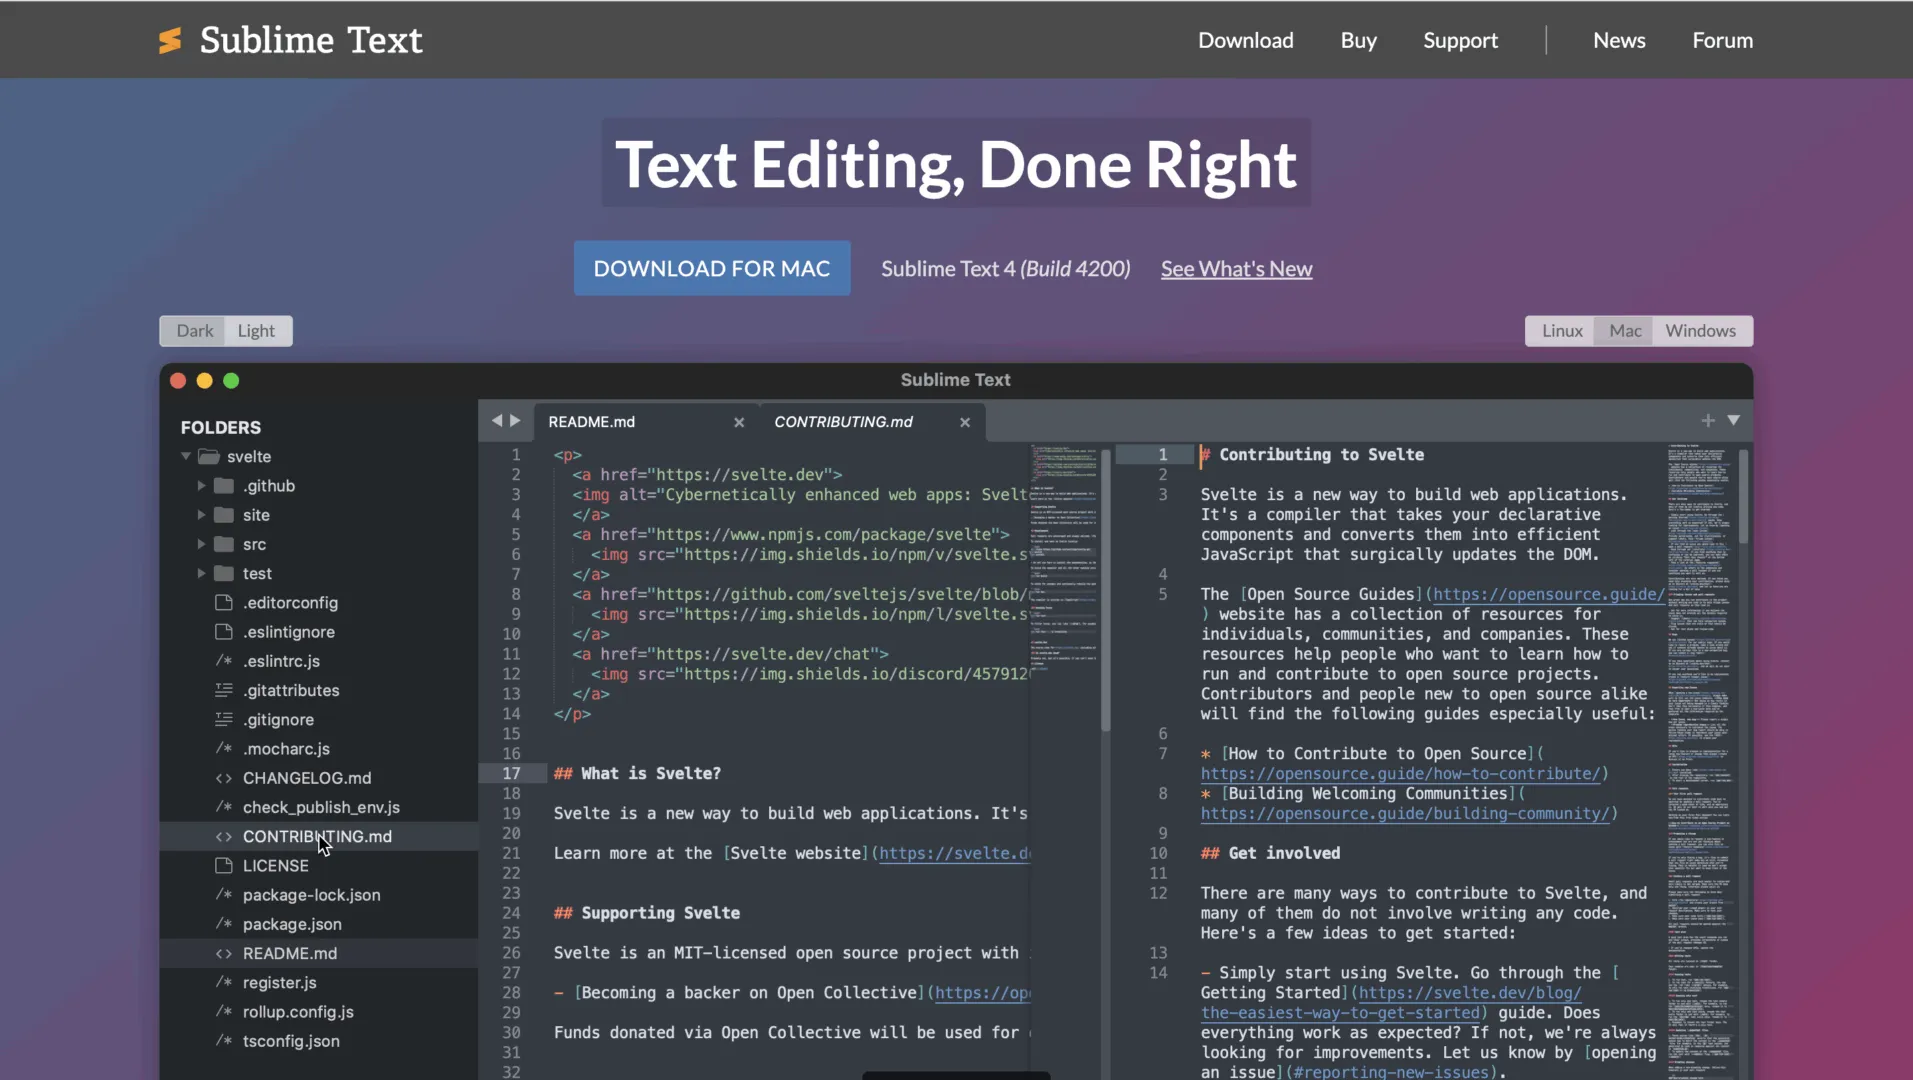Open the Buy page in navigation

tap(1358, 40)
